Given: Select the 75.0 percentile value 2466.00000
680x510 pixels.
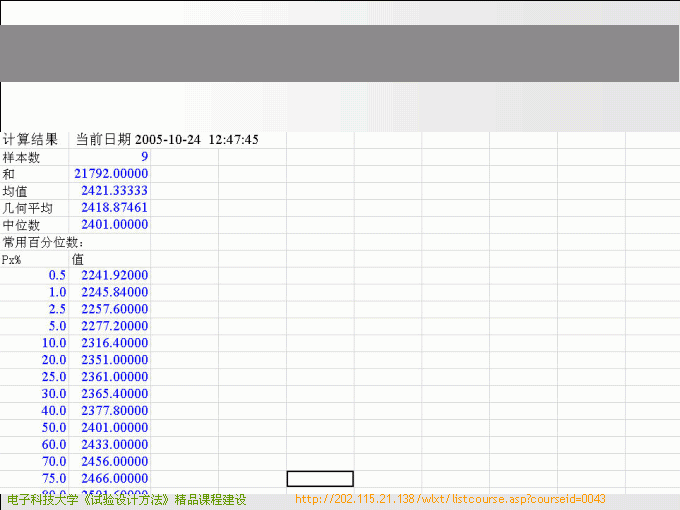Looking at the screenshot, I should coord(114,479).
